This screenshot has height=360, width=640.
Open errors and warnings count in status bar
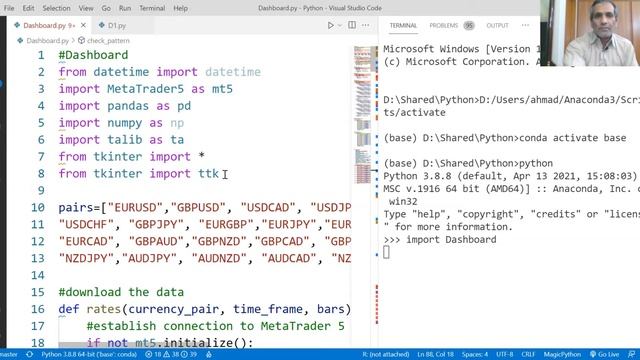171,354
